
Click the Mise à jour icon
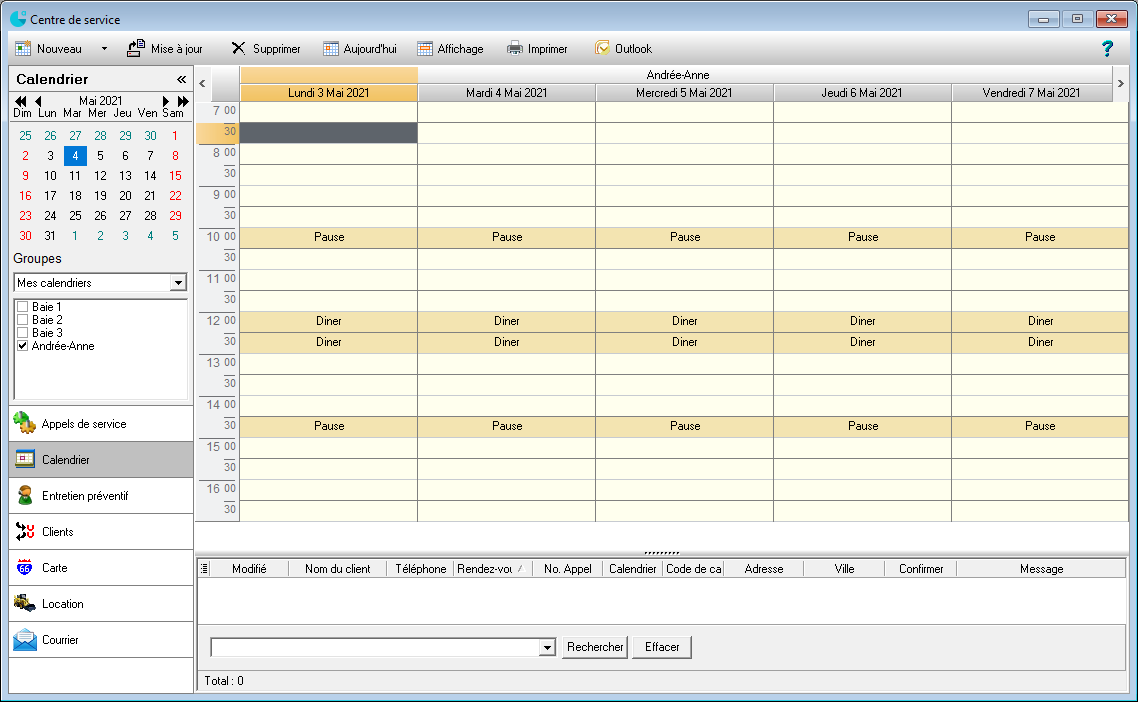click(x=136, y=48)
